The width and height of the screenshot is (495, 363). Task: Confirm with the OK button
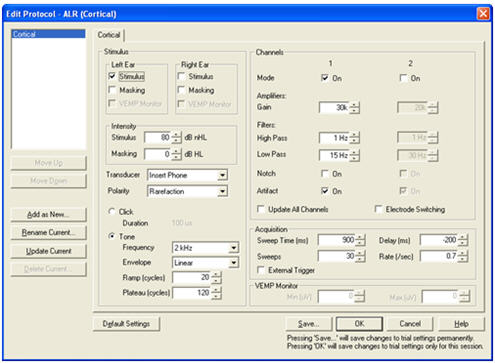coord(359,324)
